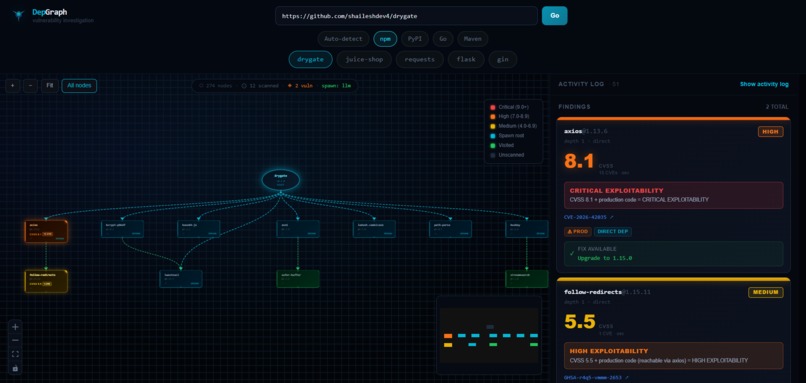Select the yellow follow-redirects graph node
806x383 pixels.
[x=46, y=281]
